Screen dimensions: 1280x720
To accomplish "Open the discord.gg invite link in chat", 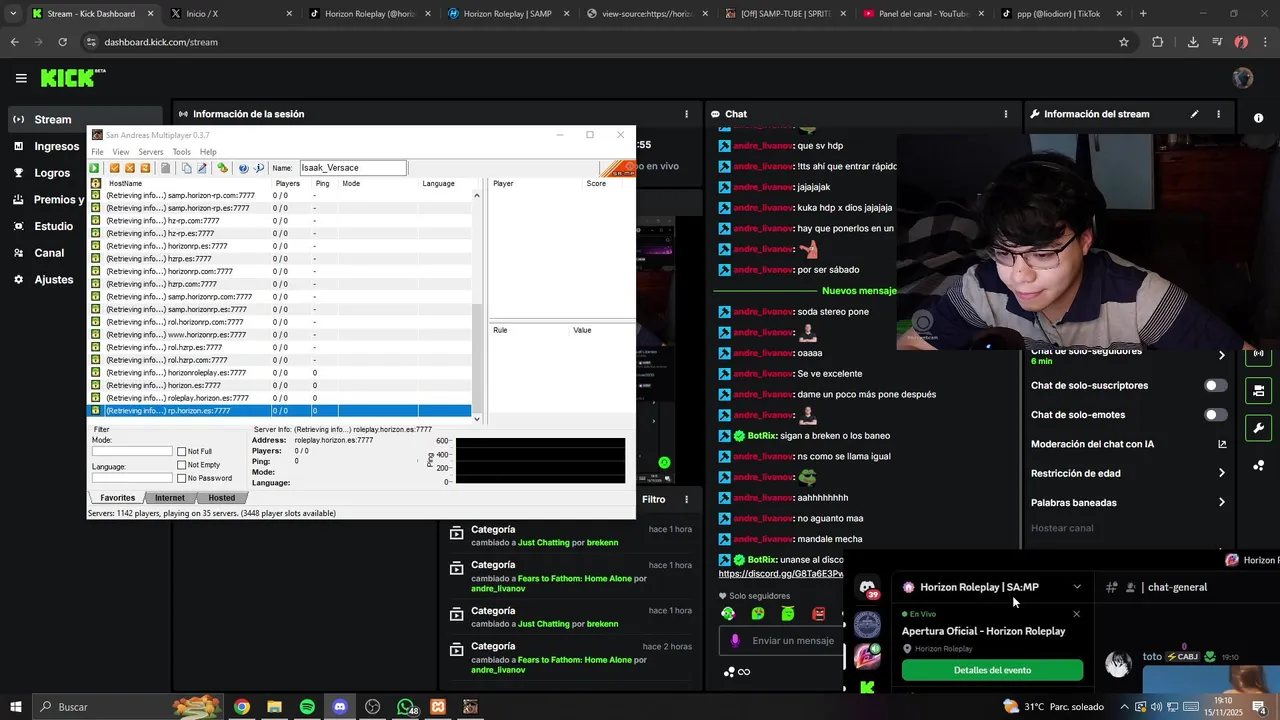I will tap(781, 574).
